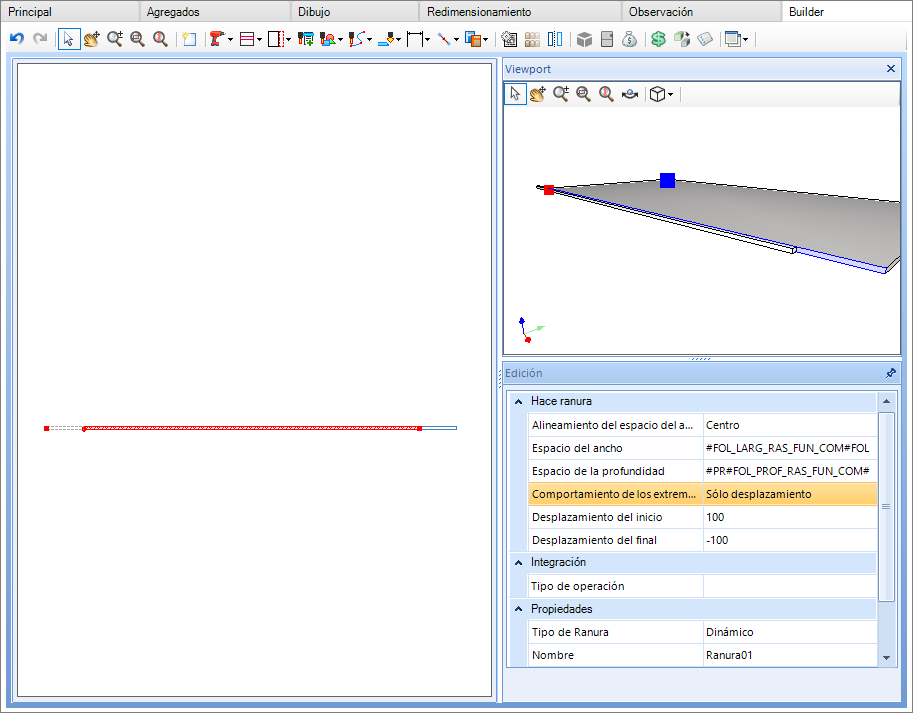Click the gear settings sheet icon

(x=509, y=39)
